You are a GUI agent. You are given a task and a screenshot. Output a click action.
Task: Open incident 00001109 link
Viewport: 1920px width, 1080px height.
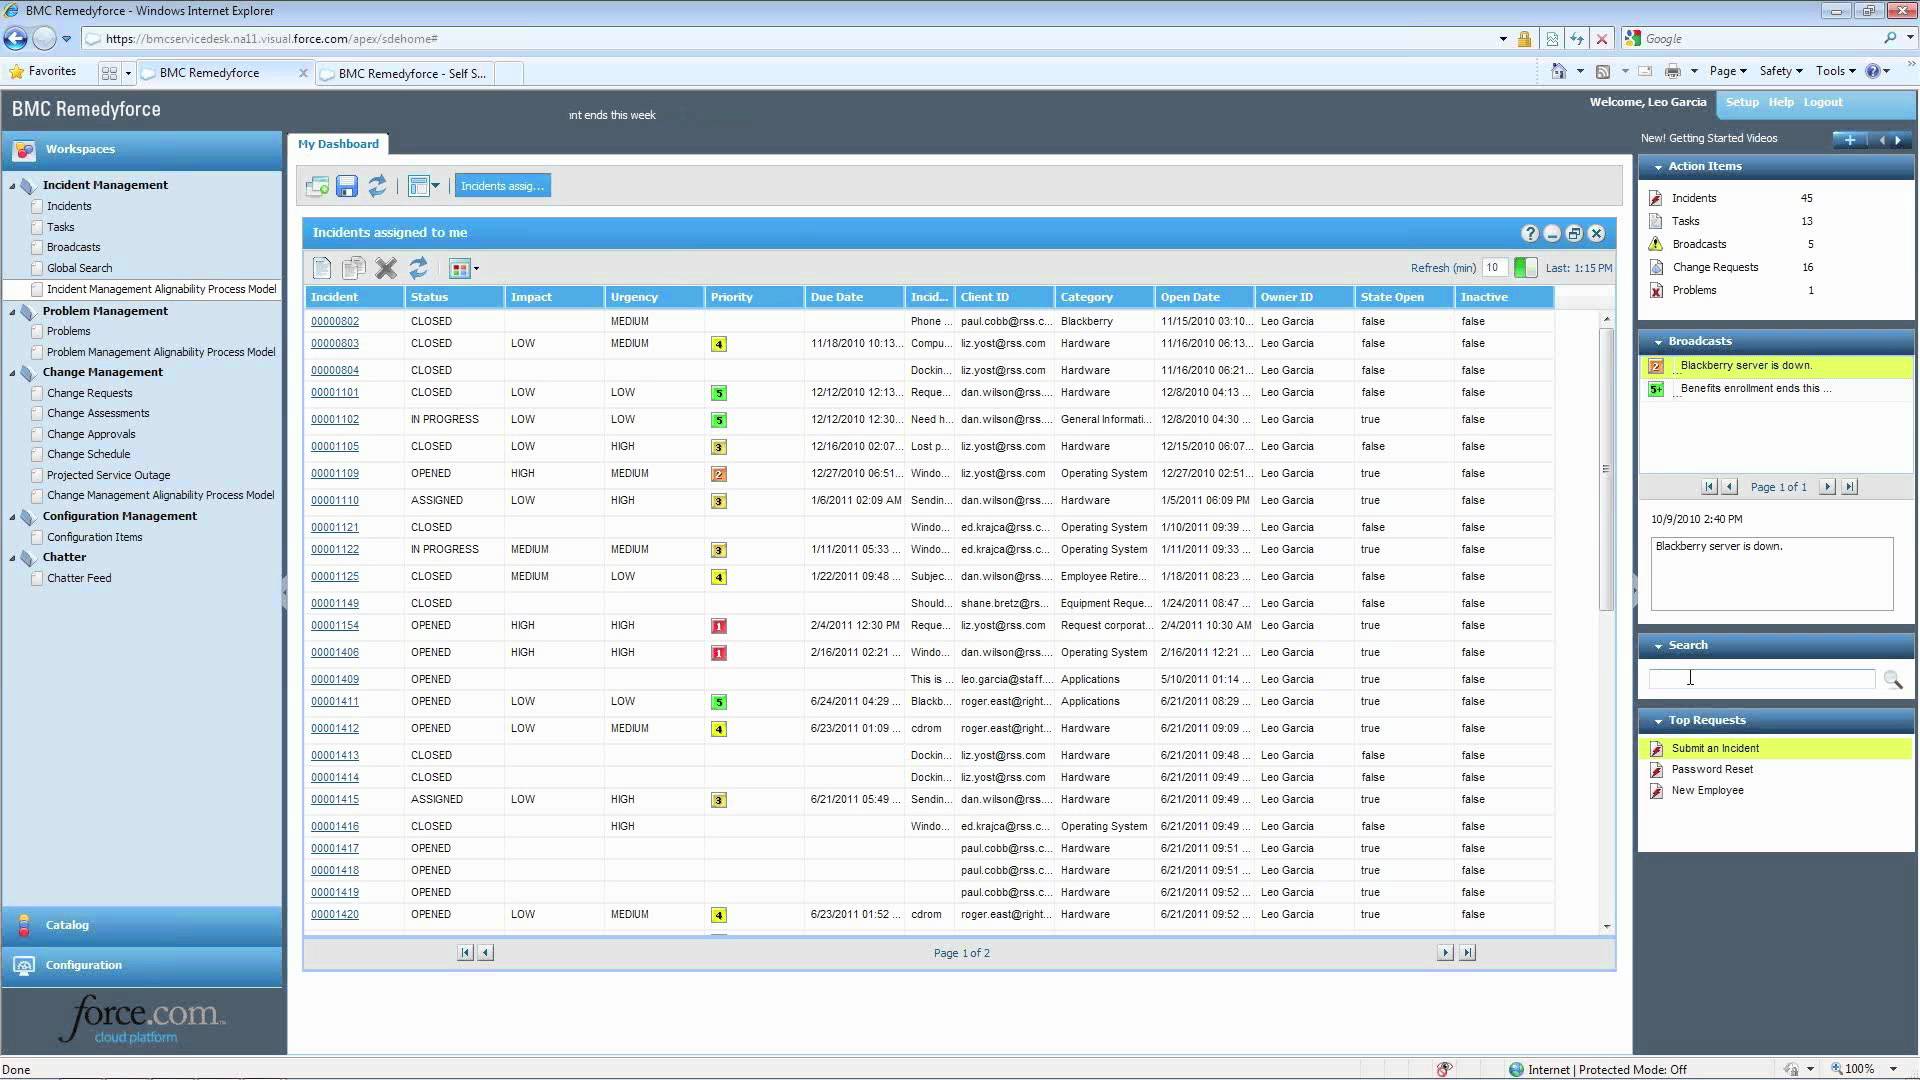point(334,474)
